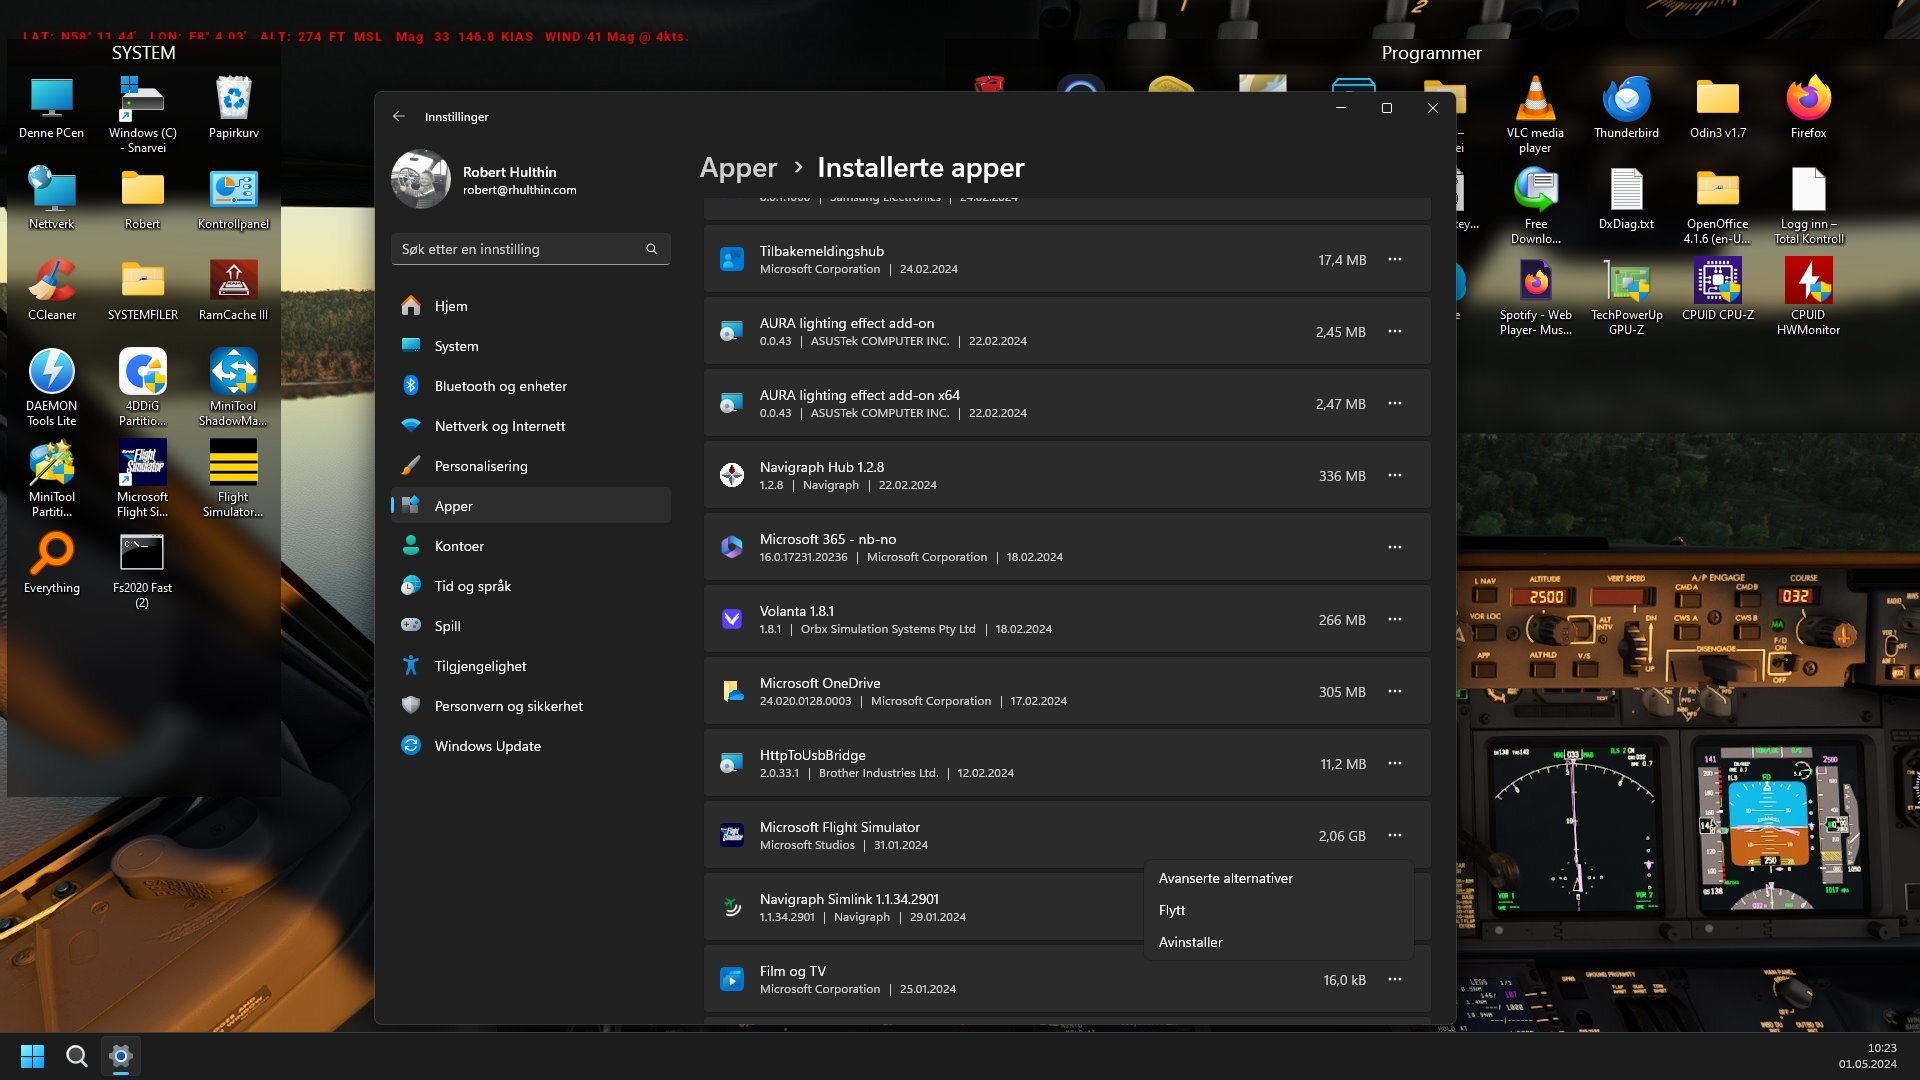Click the Navigraph Simlink app icon
Screen dimensions: 1920x1080
click(732, 907)
